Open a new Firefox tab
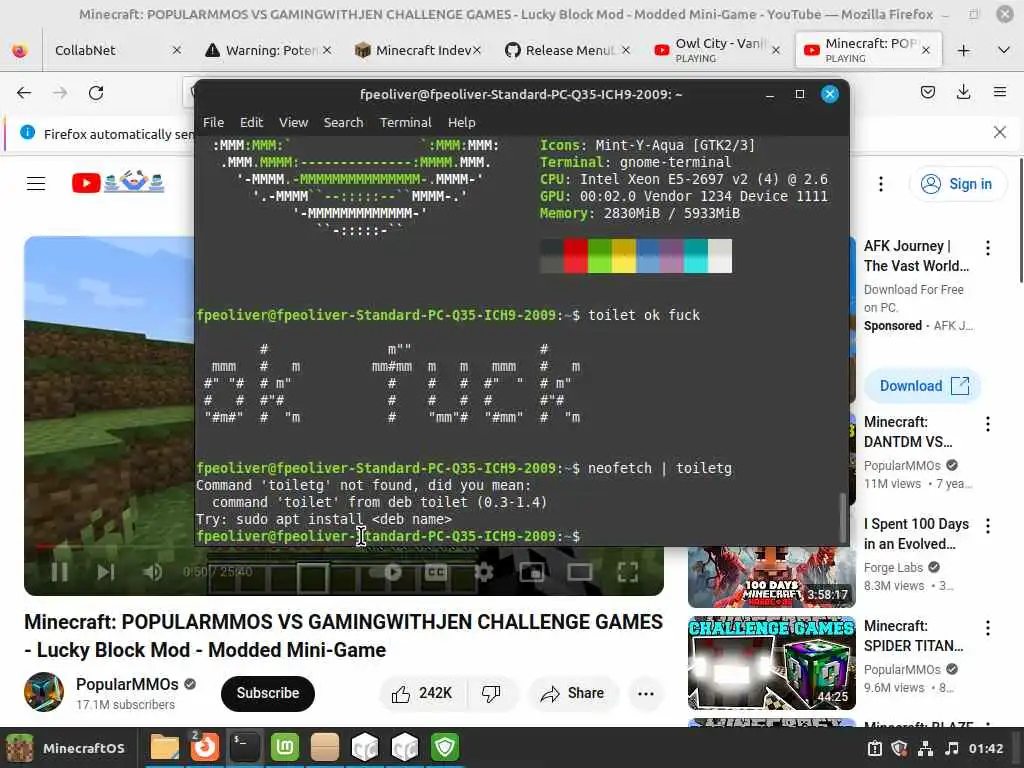 tap(963, 50)
